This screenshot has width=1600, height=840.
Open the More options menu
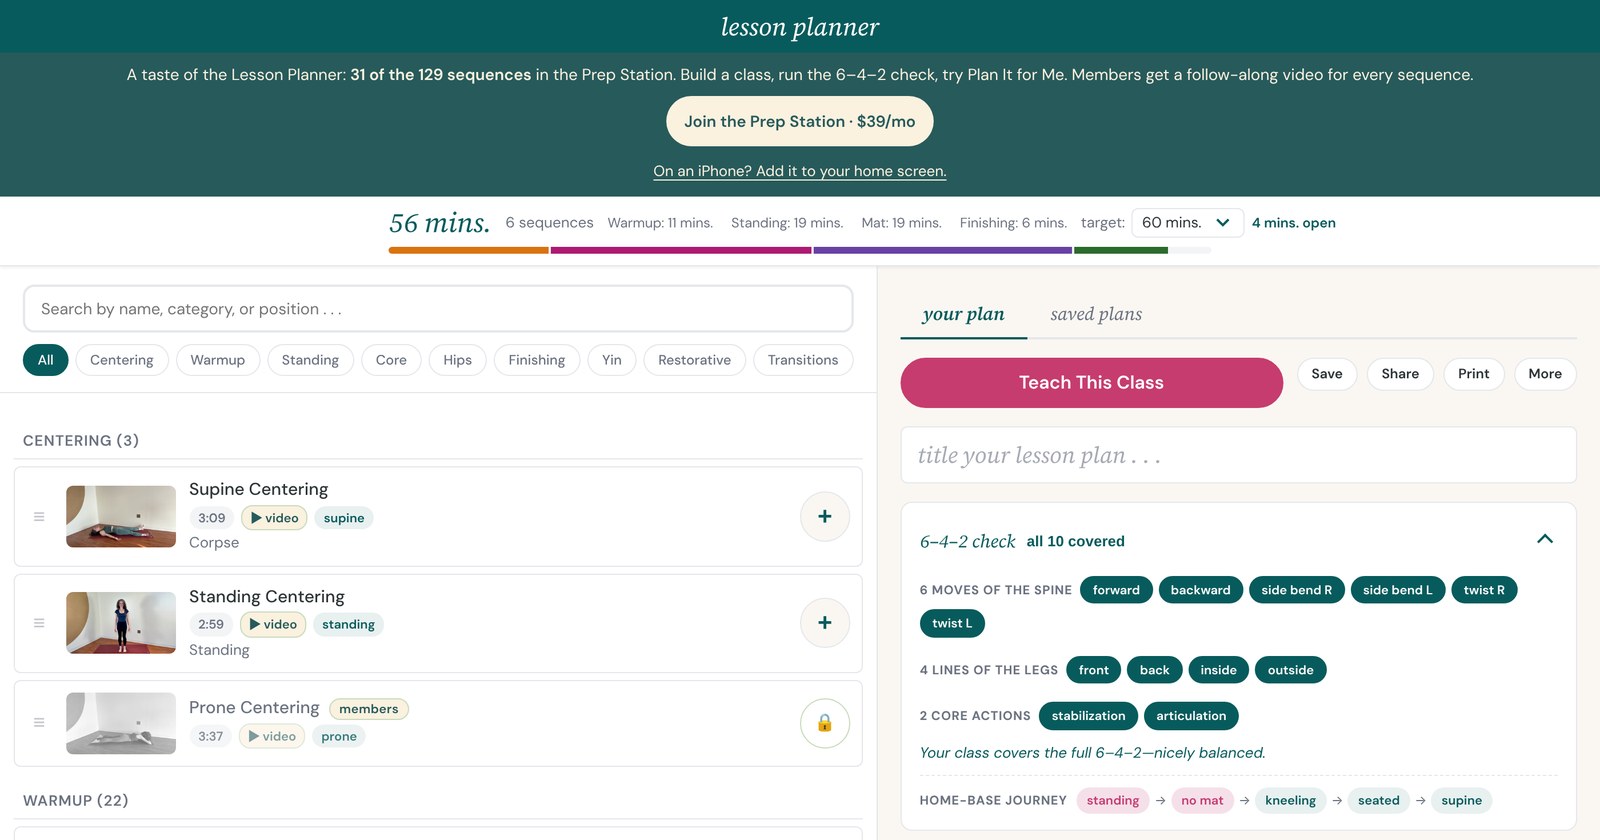(1545, 374)
